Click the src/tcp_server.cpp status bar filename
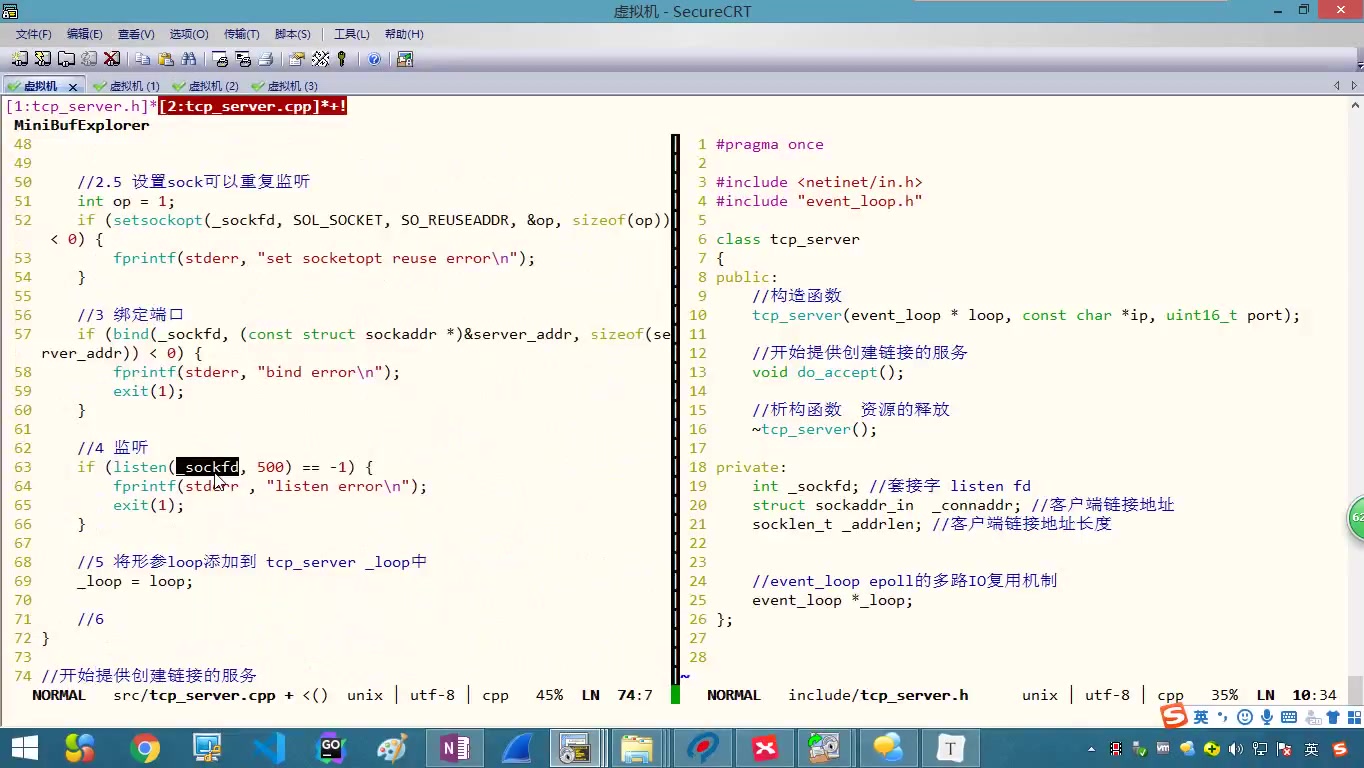The image size is (1364, 768). coord(194,695)
